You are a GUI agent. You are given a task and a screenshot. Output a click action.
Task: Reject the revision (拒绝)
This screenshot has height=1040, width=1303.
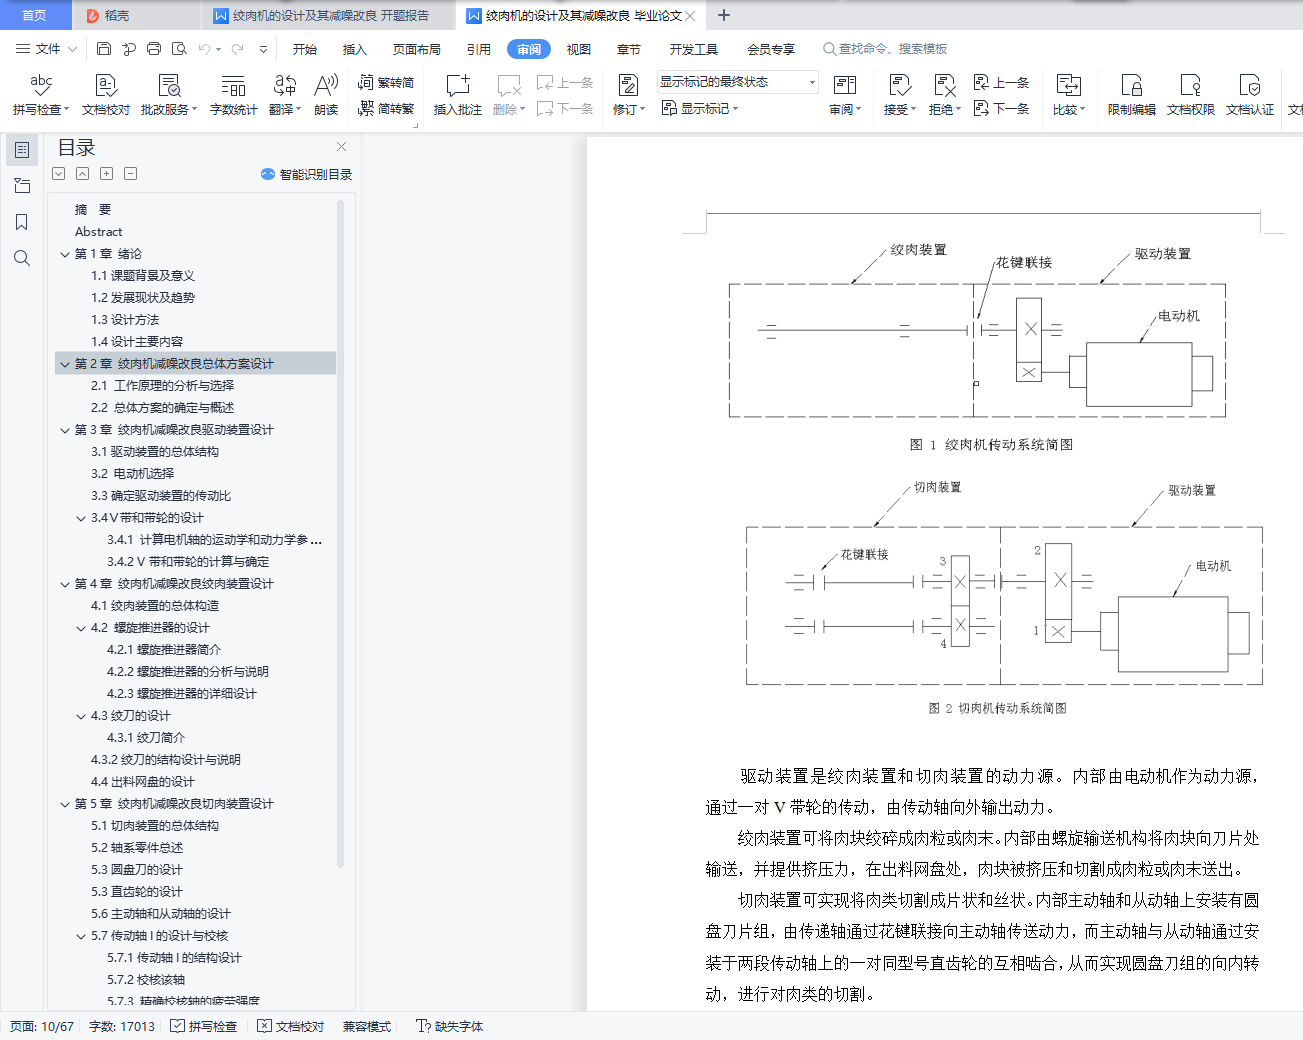(945, 95)
